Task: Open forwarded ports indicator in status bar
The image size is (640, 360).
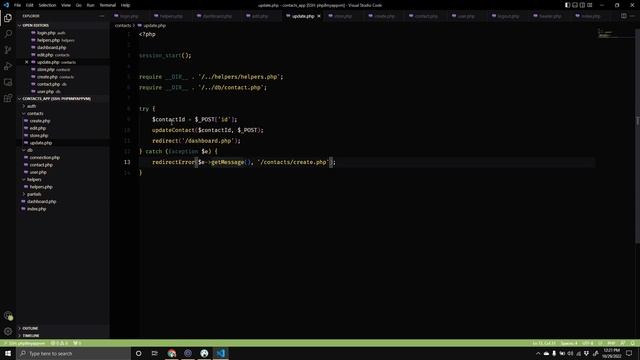Action: 77,343
